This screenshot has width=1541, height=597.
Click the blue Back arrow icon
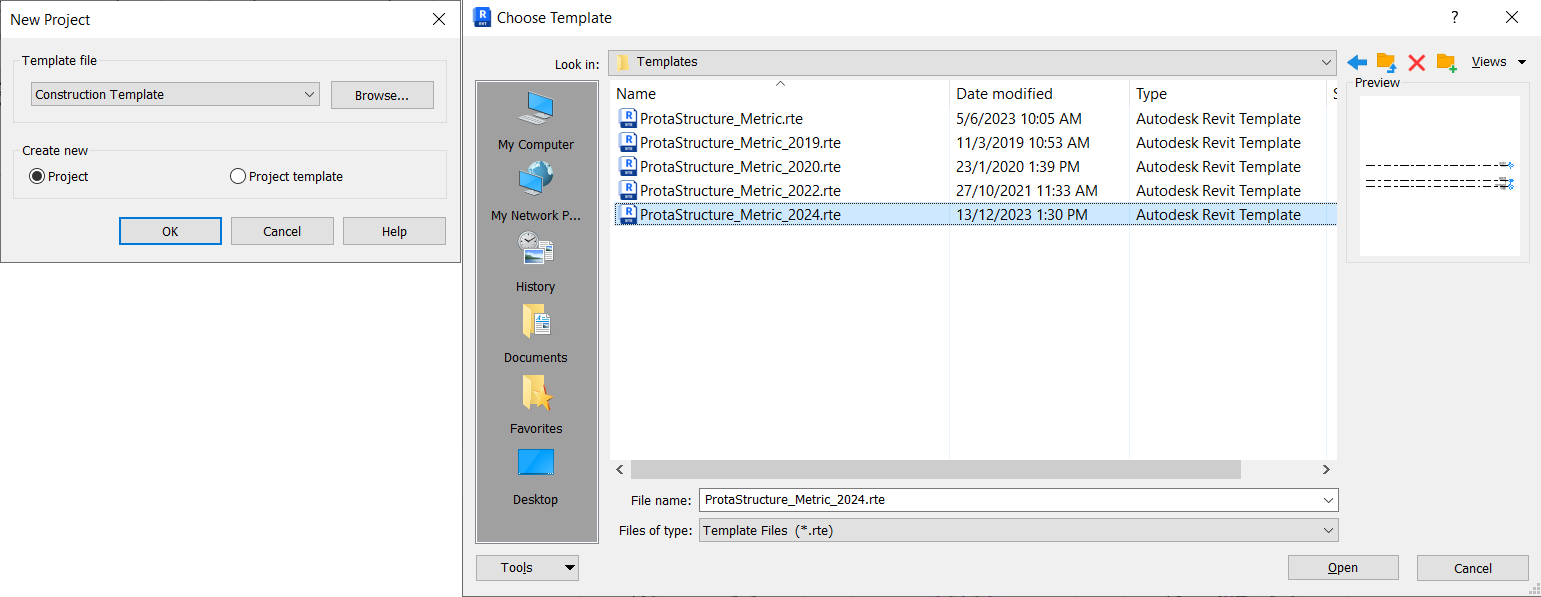1357,62
